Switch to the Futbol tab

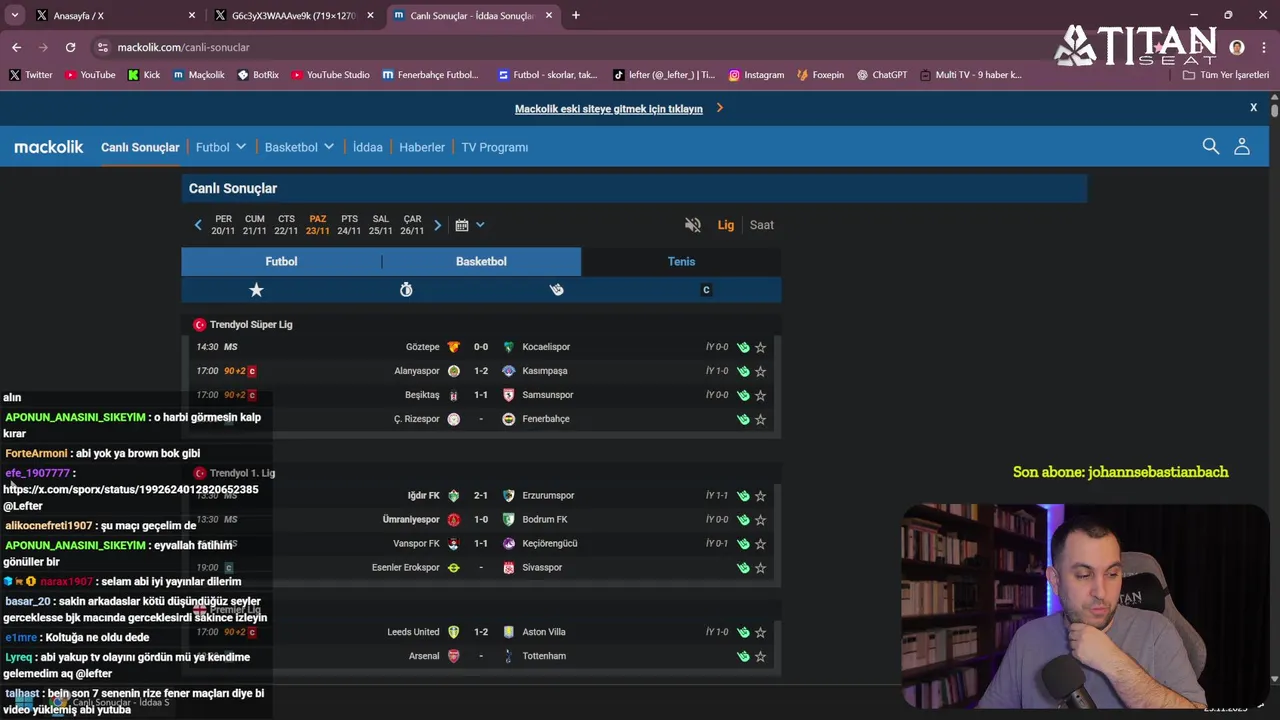[281, 261]
